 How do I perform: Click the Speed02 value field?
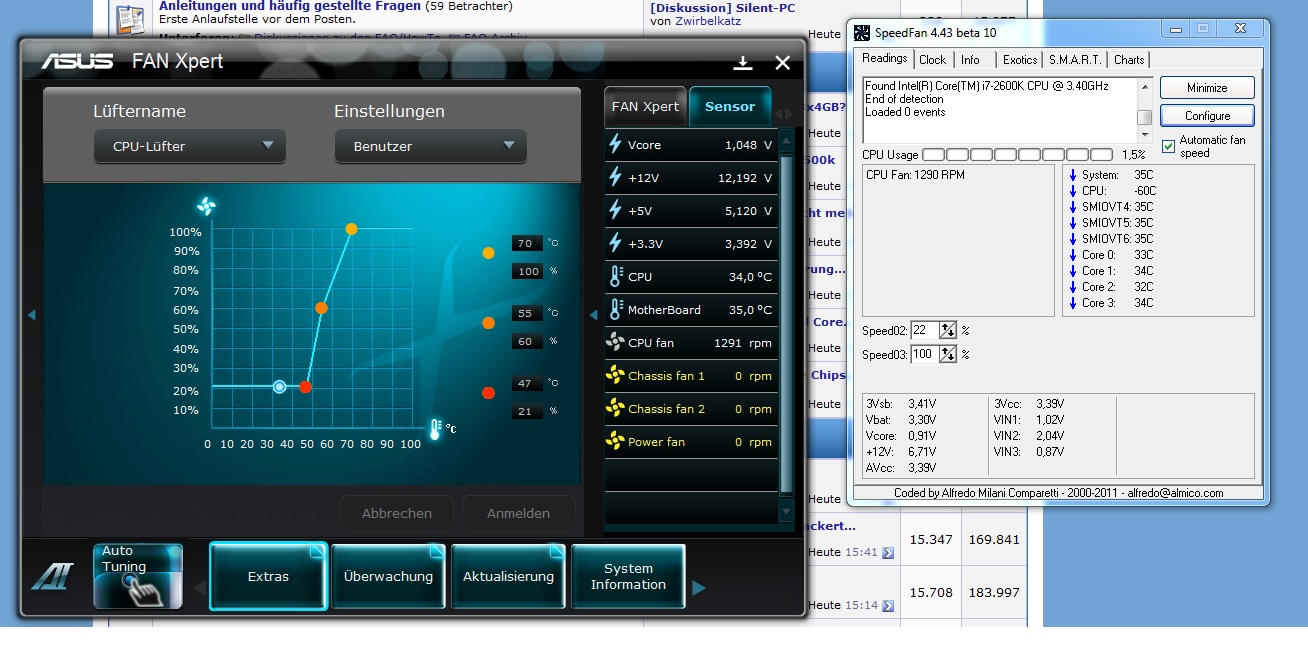pos(925,330)
